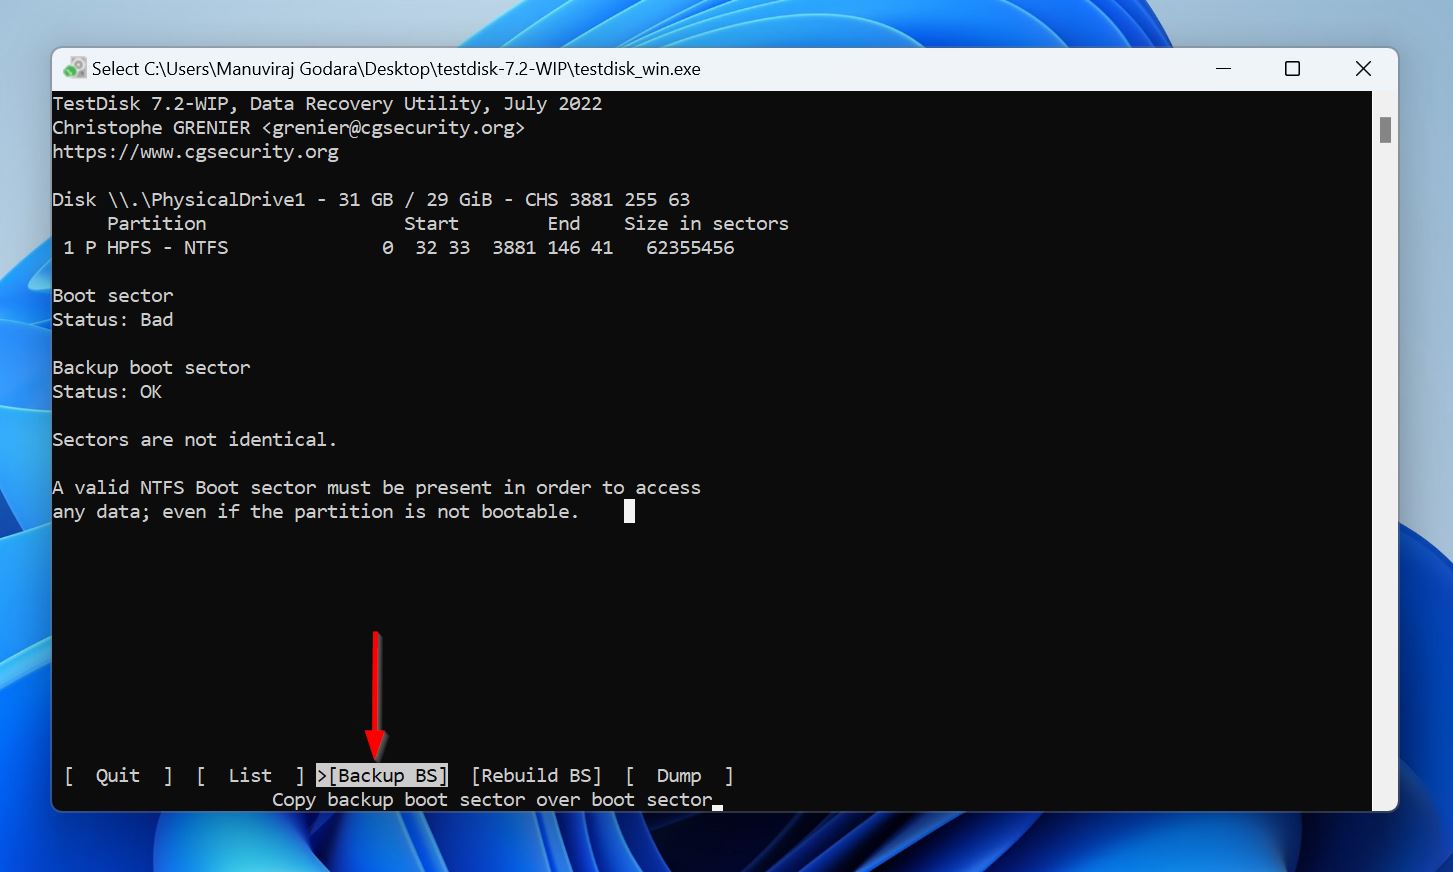
Task: Select the Dump menu option
Action: (x=679, y=776)
